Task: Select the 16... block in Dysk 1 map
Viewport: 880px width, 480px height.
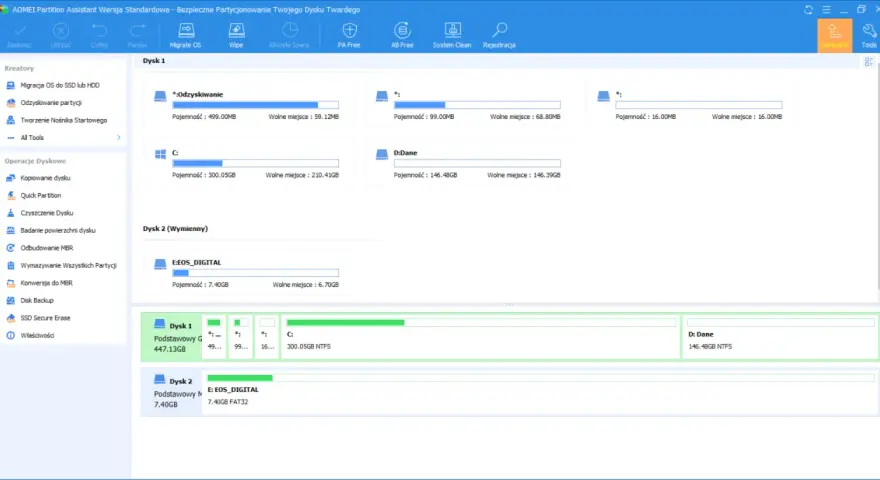Action: (267, 337)
